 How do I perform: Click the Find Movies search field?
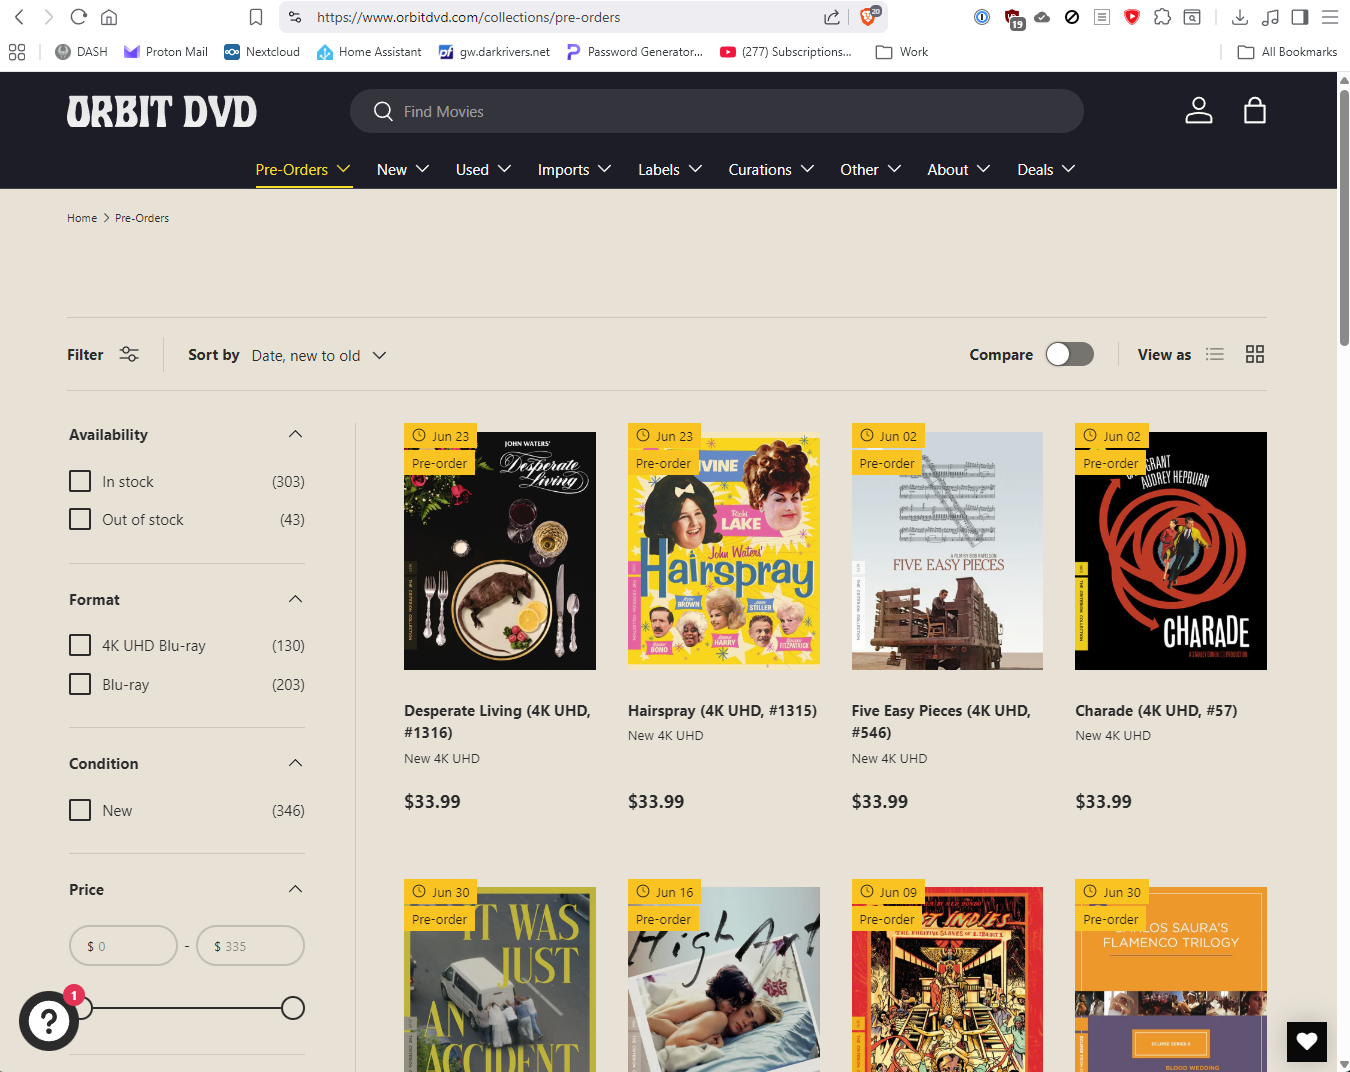click(717, 111)
